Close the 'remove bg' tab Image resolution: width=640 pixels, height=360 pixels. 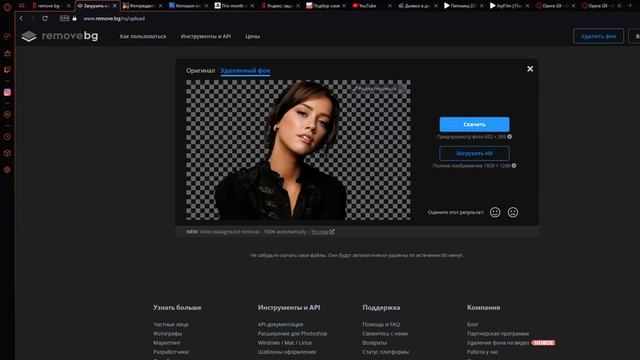69,6
